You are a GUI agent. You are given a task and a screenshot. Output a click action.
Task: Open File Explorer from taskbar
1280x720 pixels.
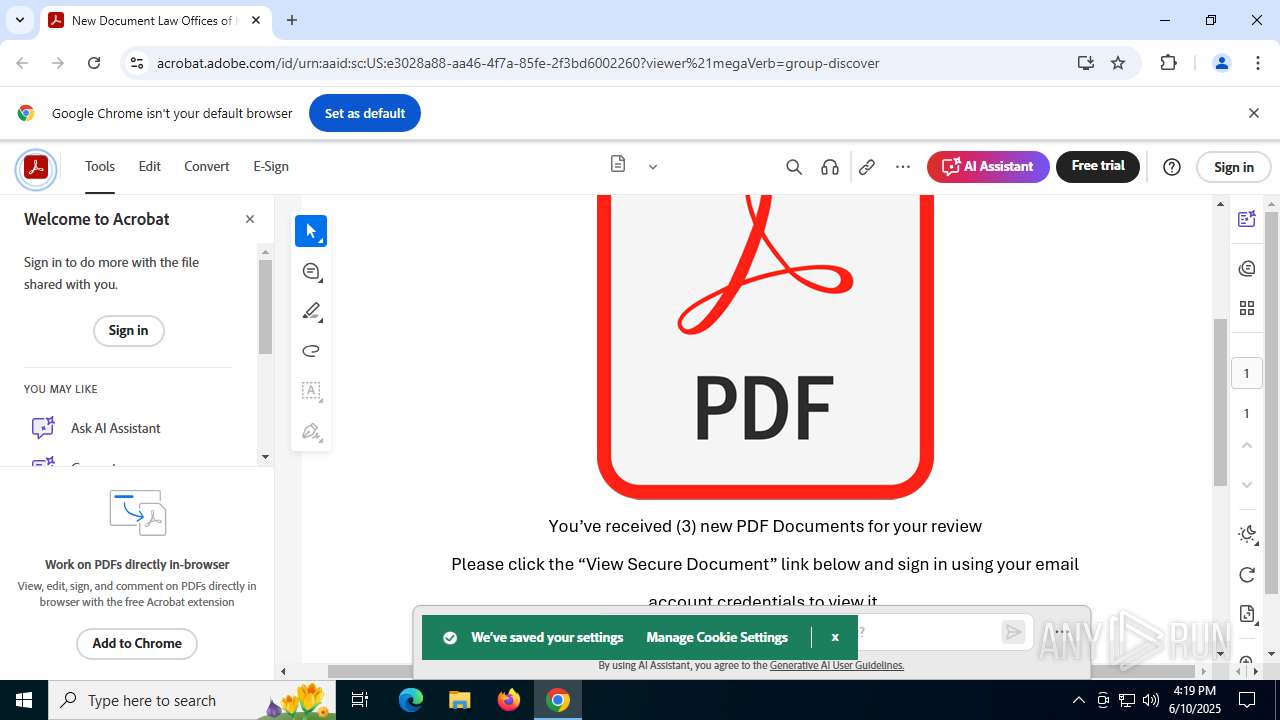click(459, 700)
